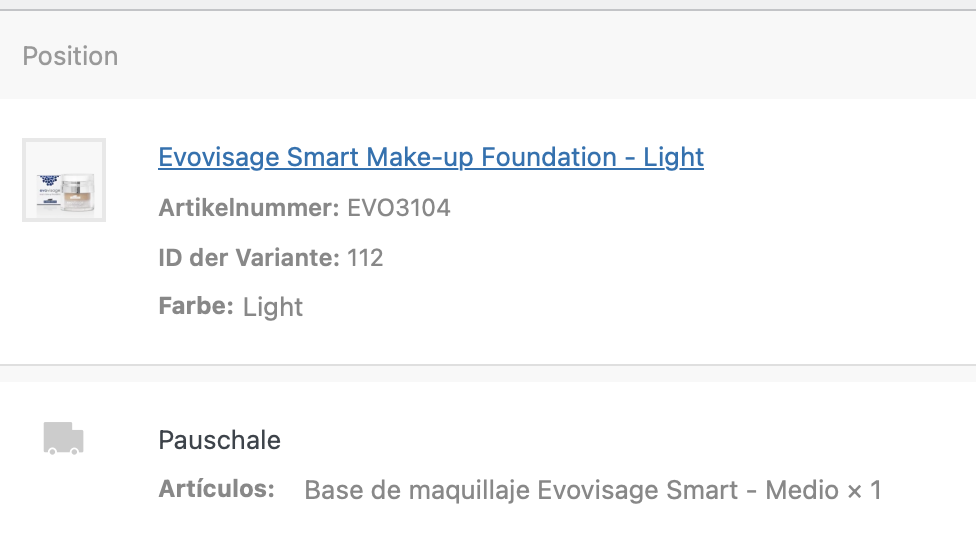The image size is (976, 546).
Task: Click the Pauschale shipping method name
Action: click(219, 440)
